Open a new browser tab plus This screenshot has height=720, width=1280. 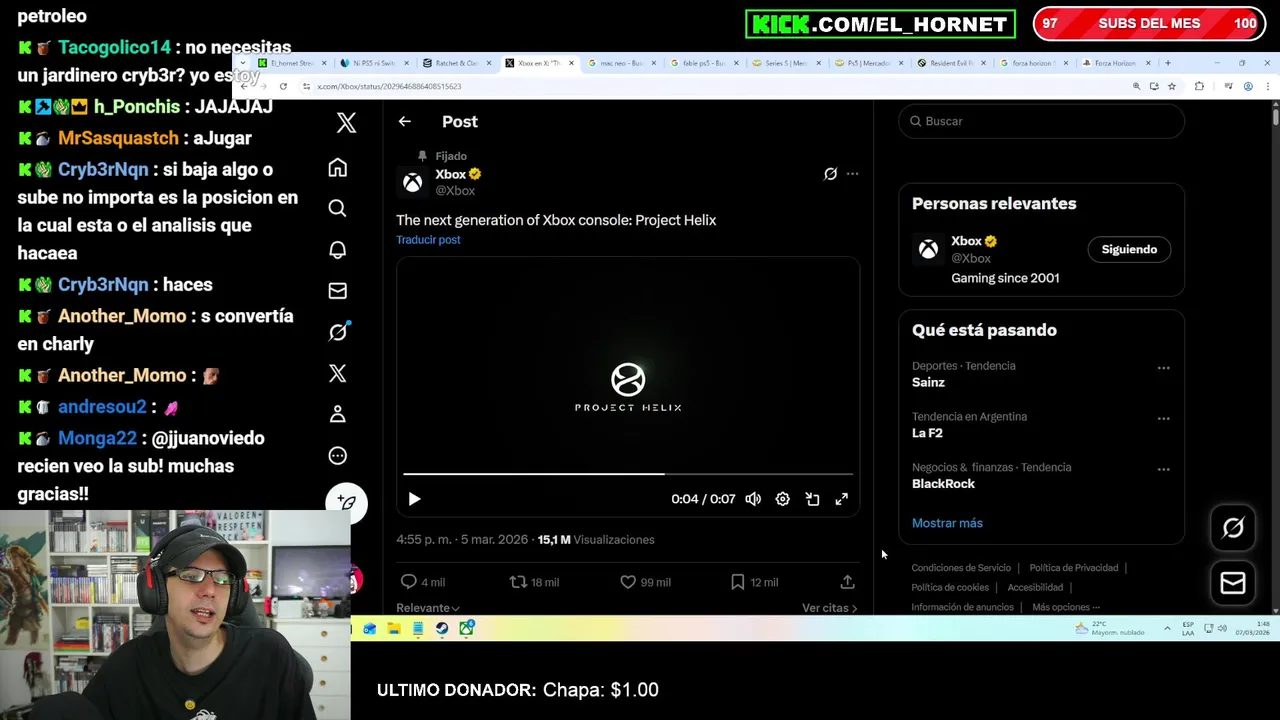[1167, 63]
